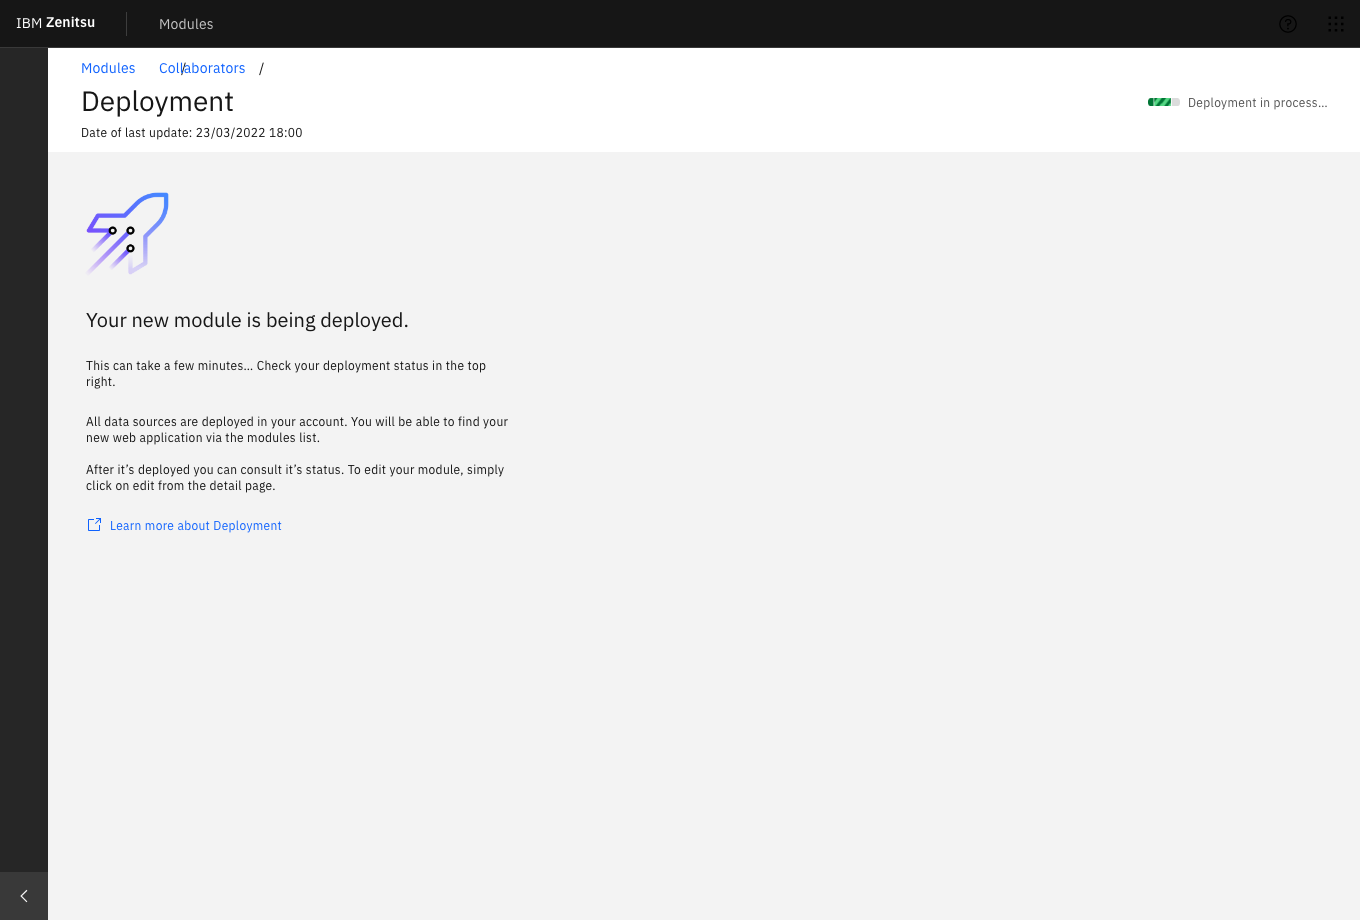The width and height of the screenshot is (1360, 920).
Task: Click the empty dark left sidebar panel
Action: coord(24,450)
